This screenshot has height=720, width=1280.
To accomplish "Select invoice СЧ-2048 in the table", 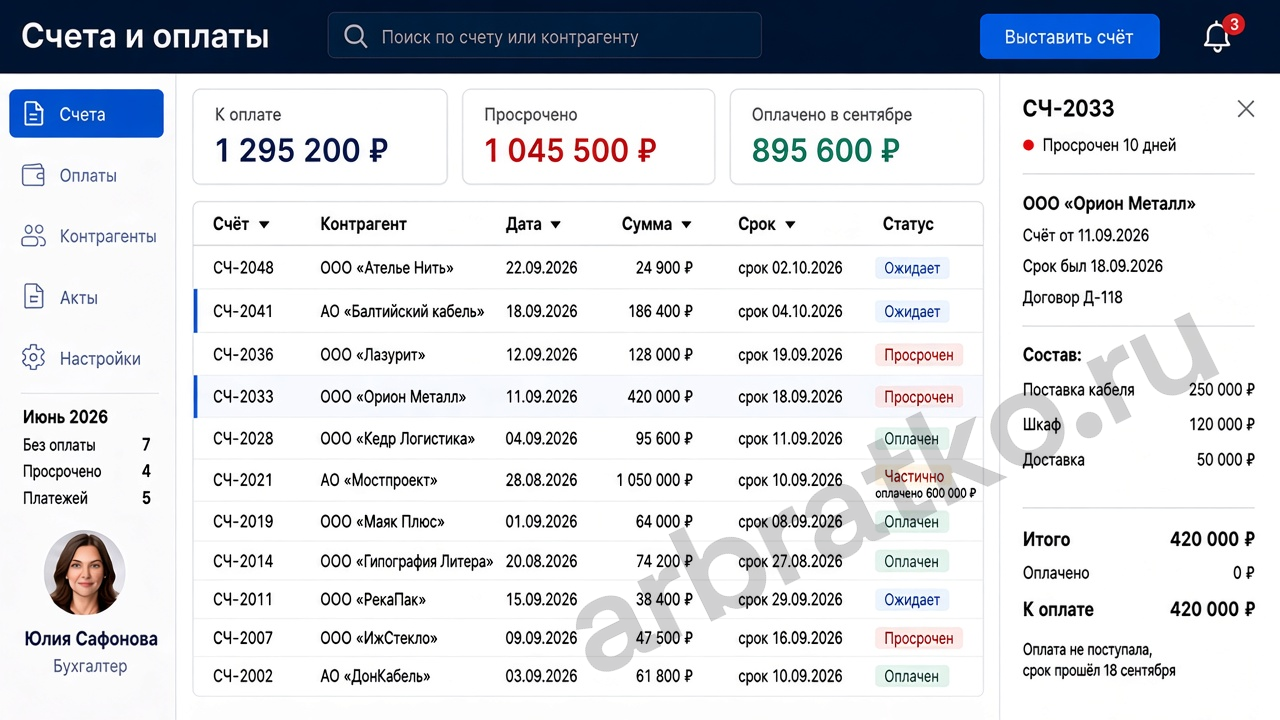I will click(243, 268).
